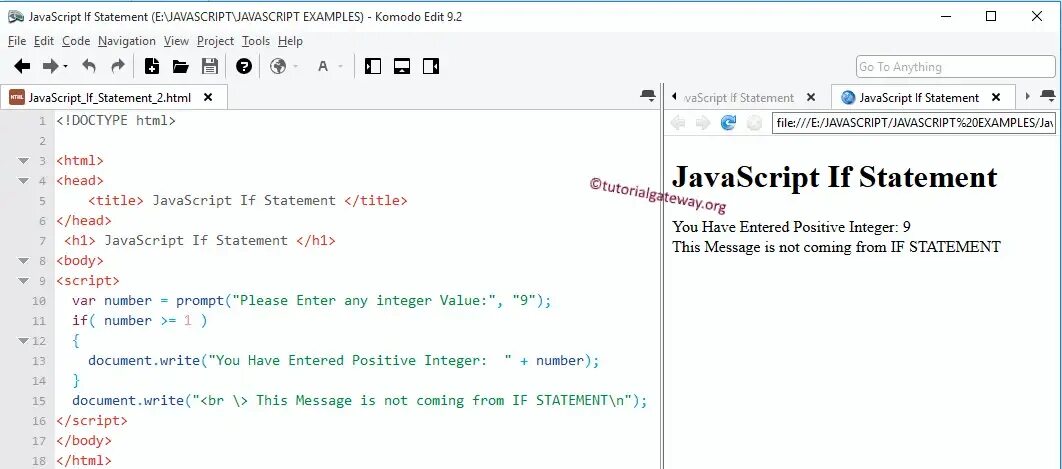Collapse the body tag fold on line 8
The width and height of the screenshot is (1062, 469).
tap(24, 261)
